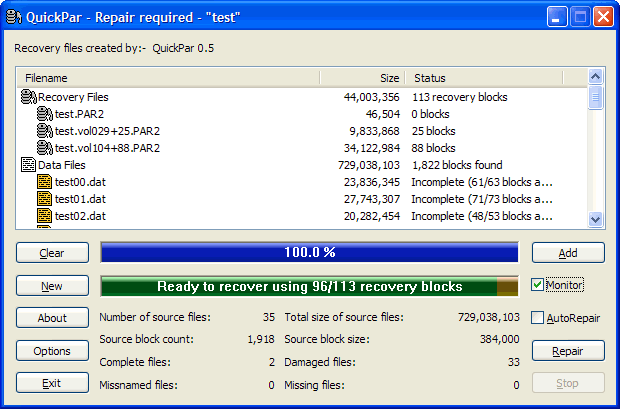
Task: Sort list by Filename column header
Action: [168, 78]
